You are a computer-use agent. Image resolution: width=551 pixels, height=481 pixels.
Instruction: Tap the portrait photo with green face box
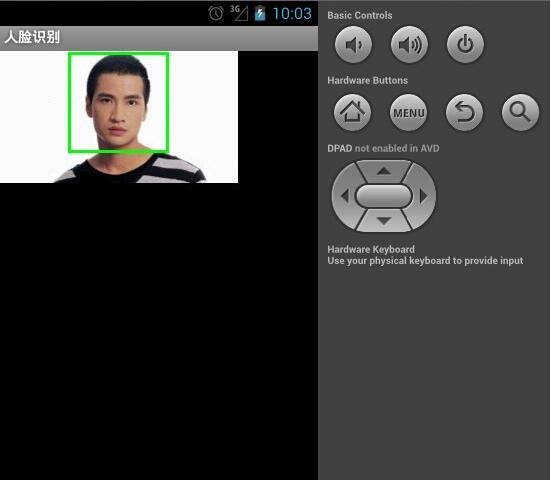pos(119,117)
